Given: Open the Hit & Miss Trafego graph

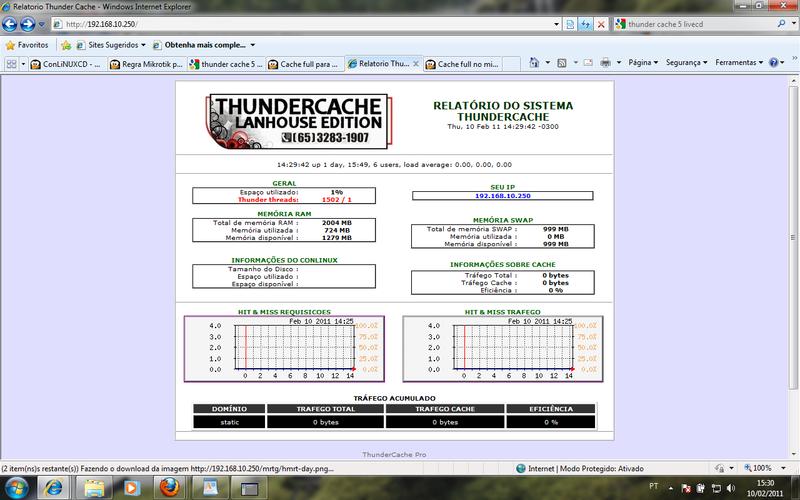Looking at the screenshot, I should pyautogui.click(x=503, y=348).
